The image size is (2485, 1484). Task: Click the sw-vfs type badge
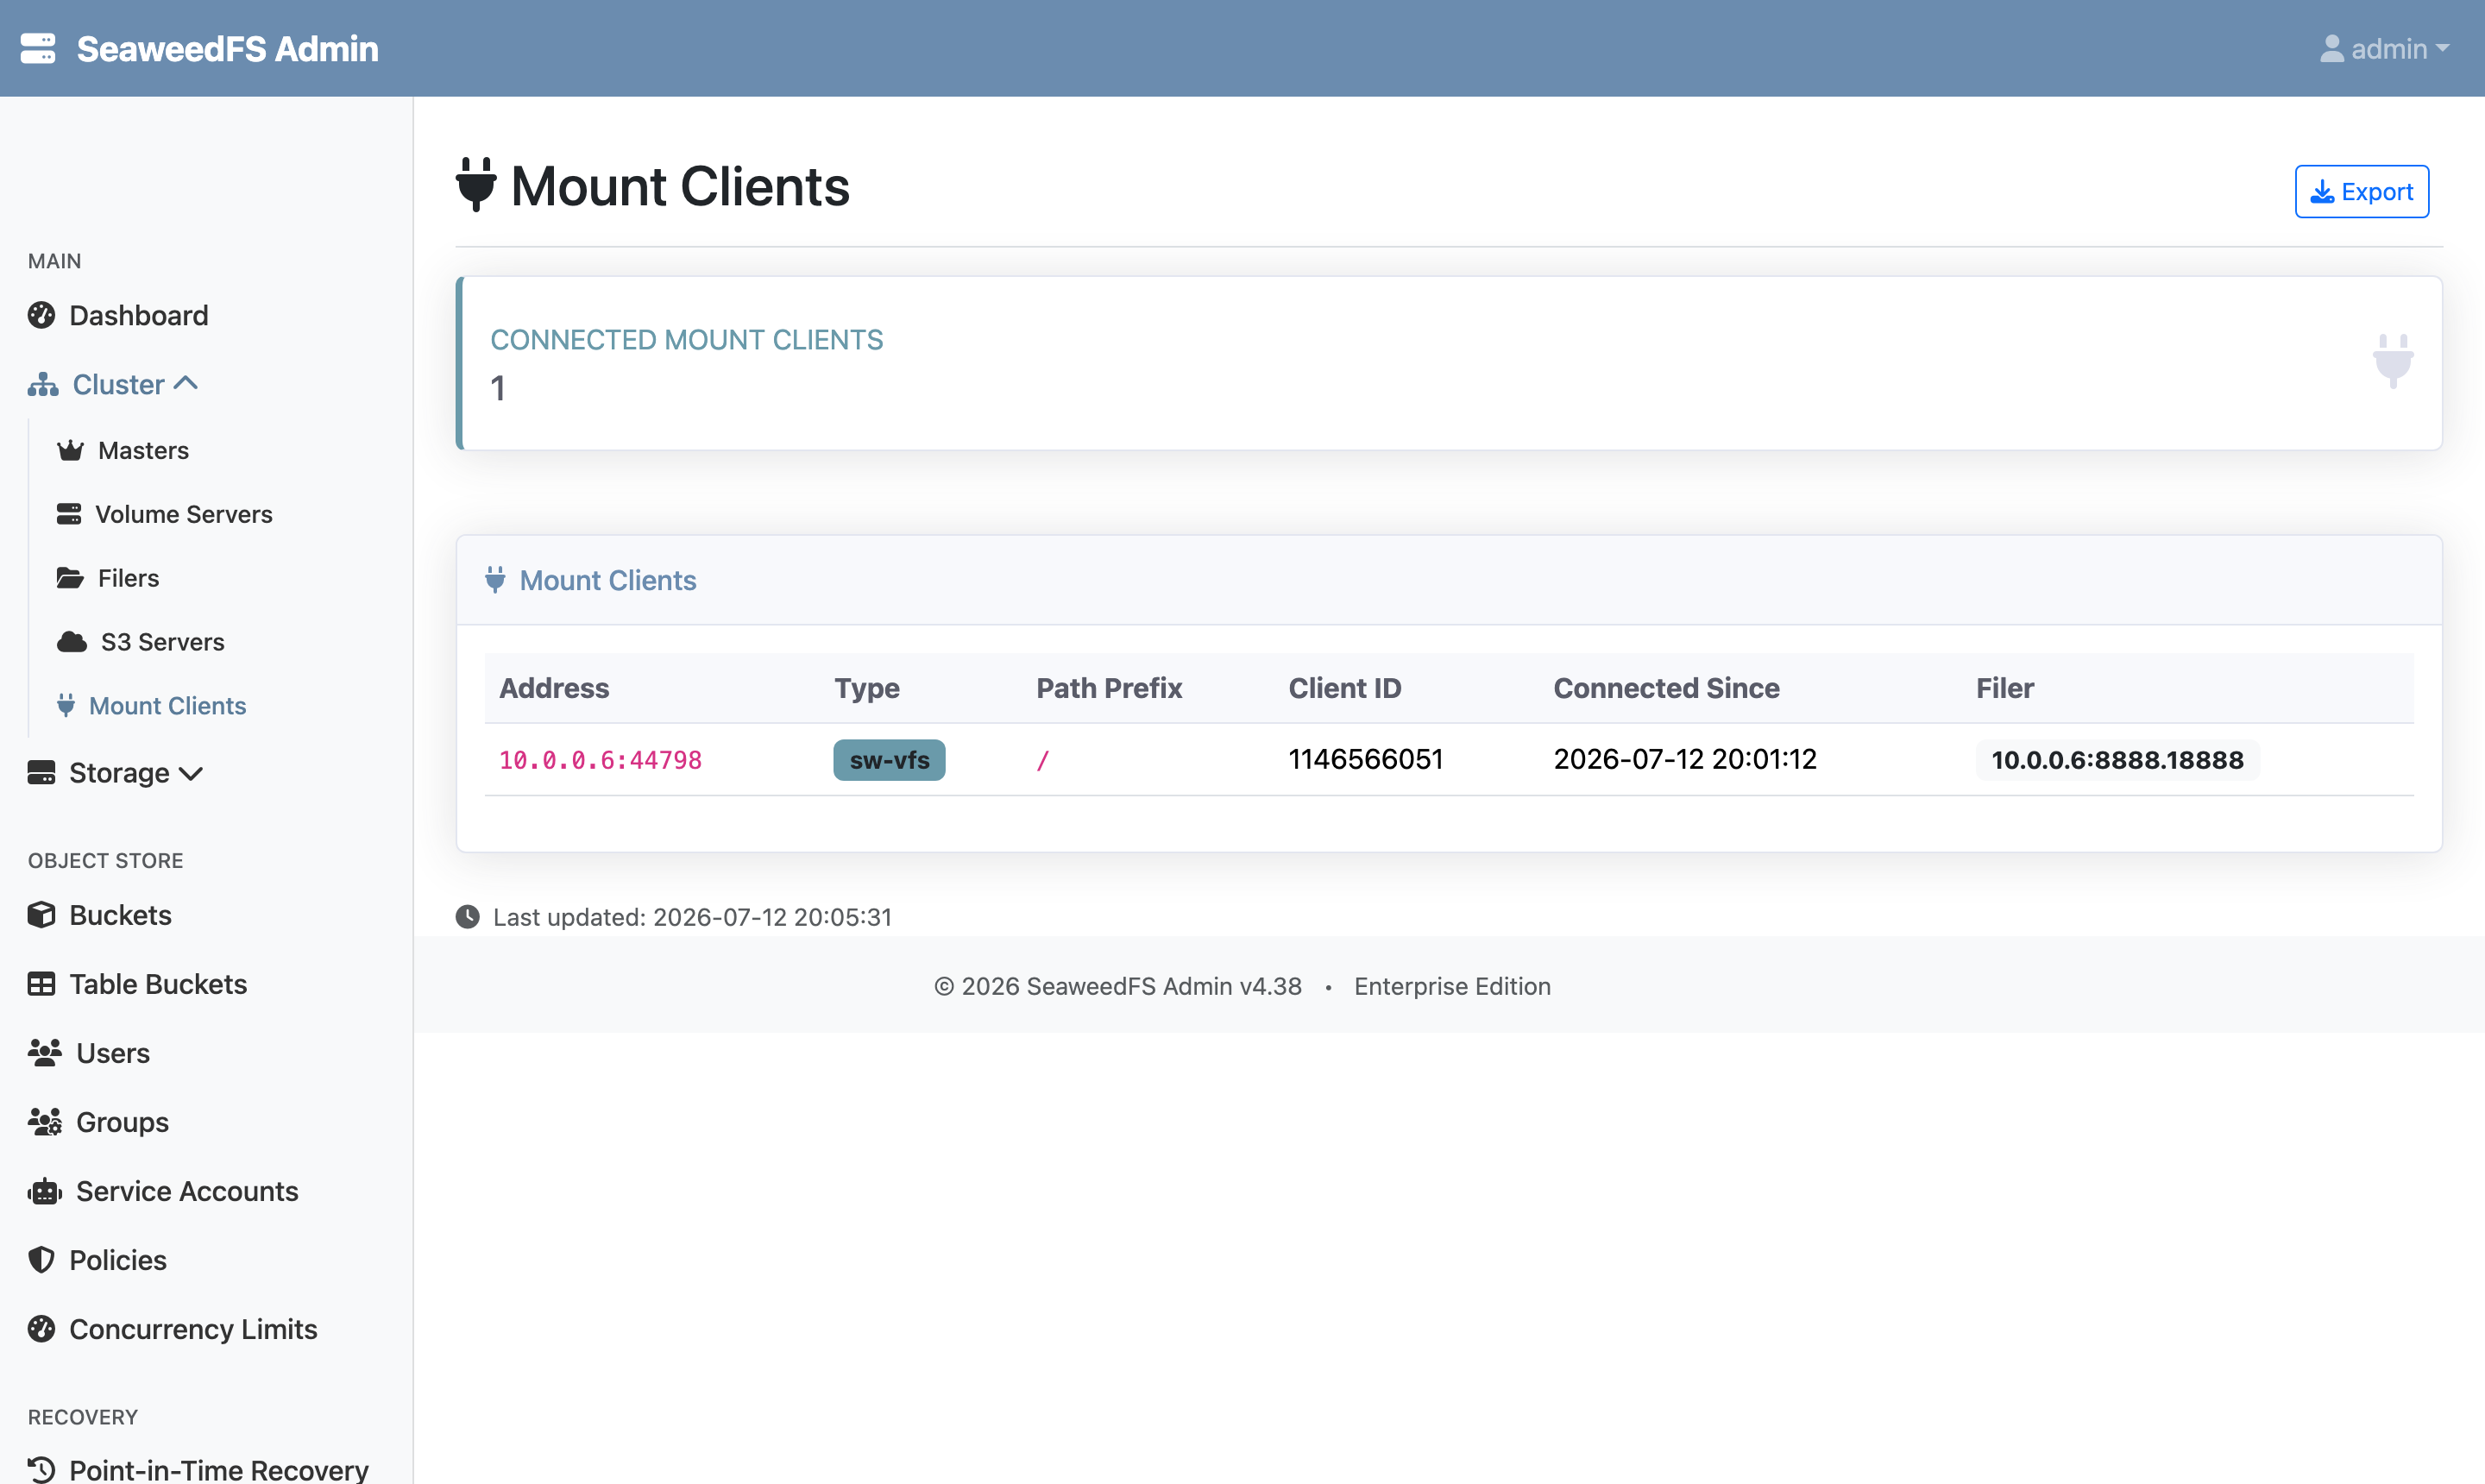point(889,760)
